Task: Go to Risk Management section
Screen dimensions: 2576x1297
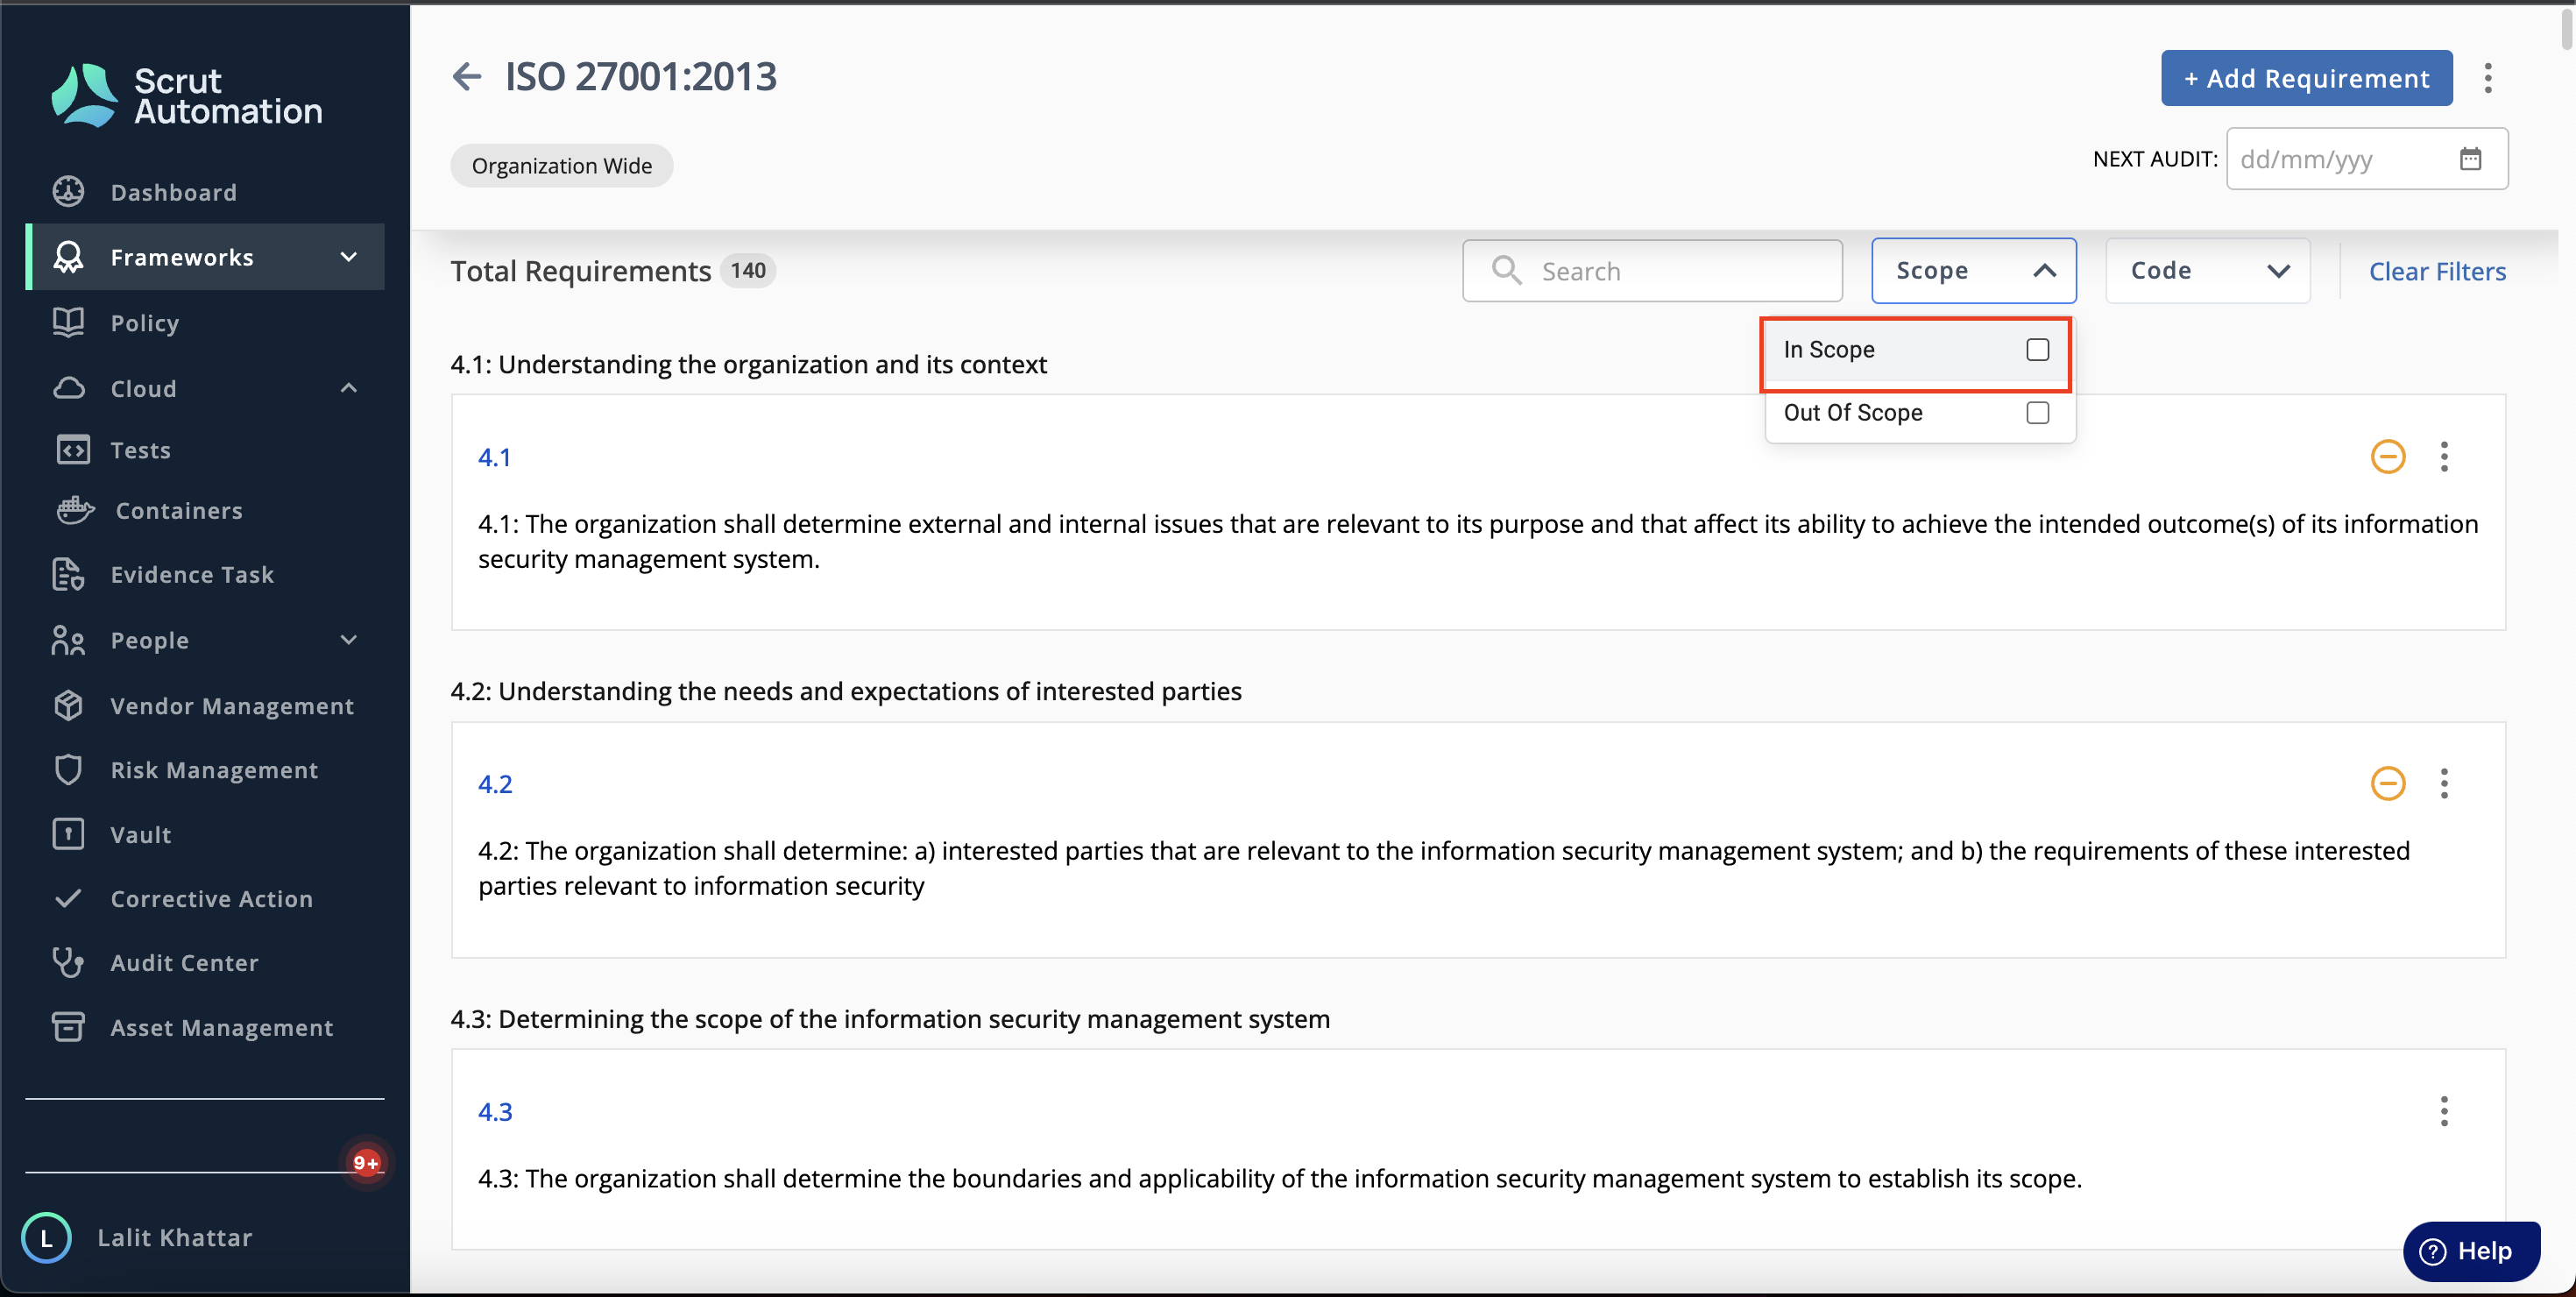Action: [x=214, y=770]
